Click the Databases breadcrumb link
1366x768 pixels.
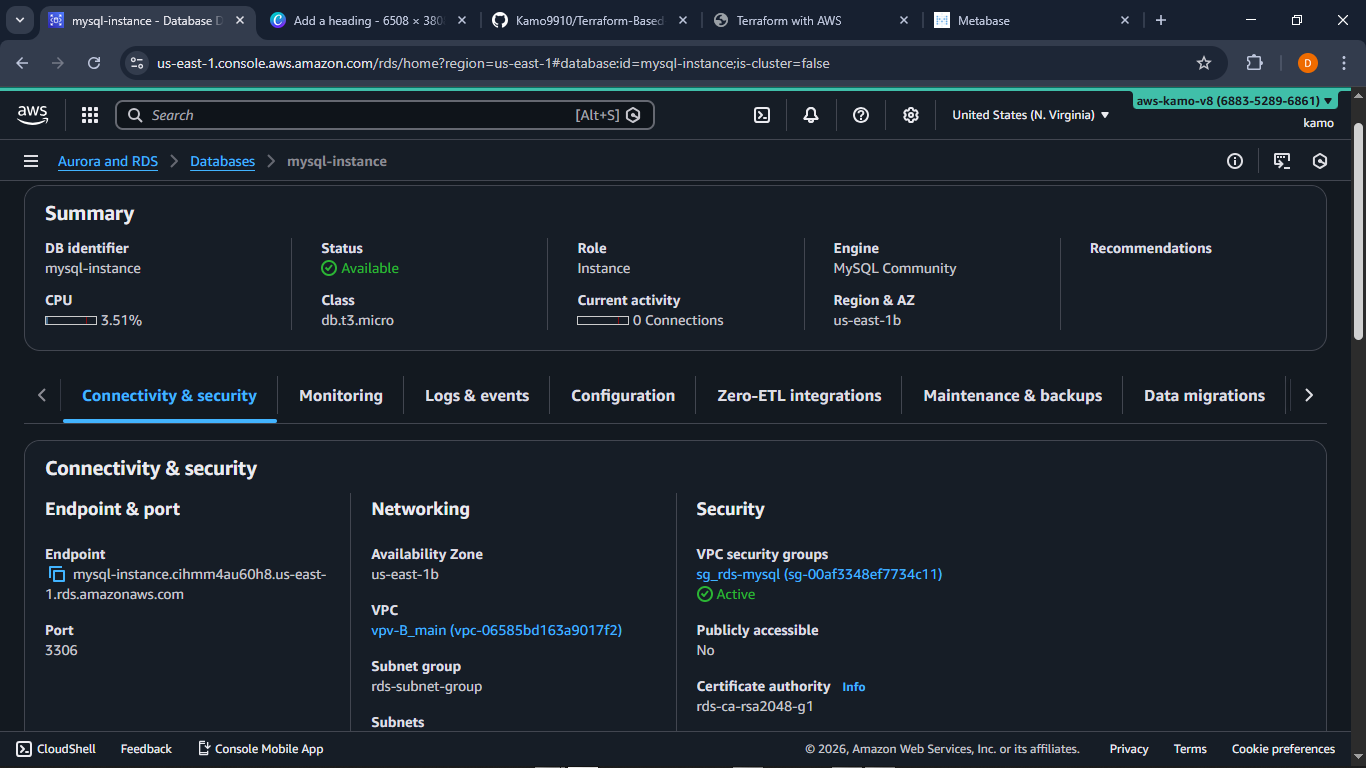[x=222, y=161]
